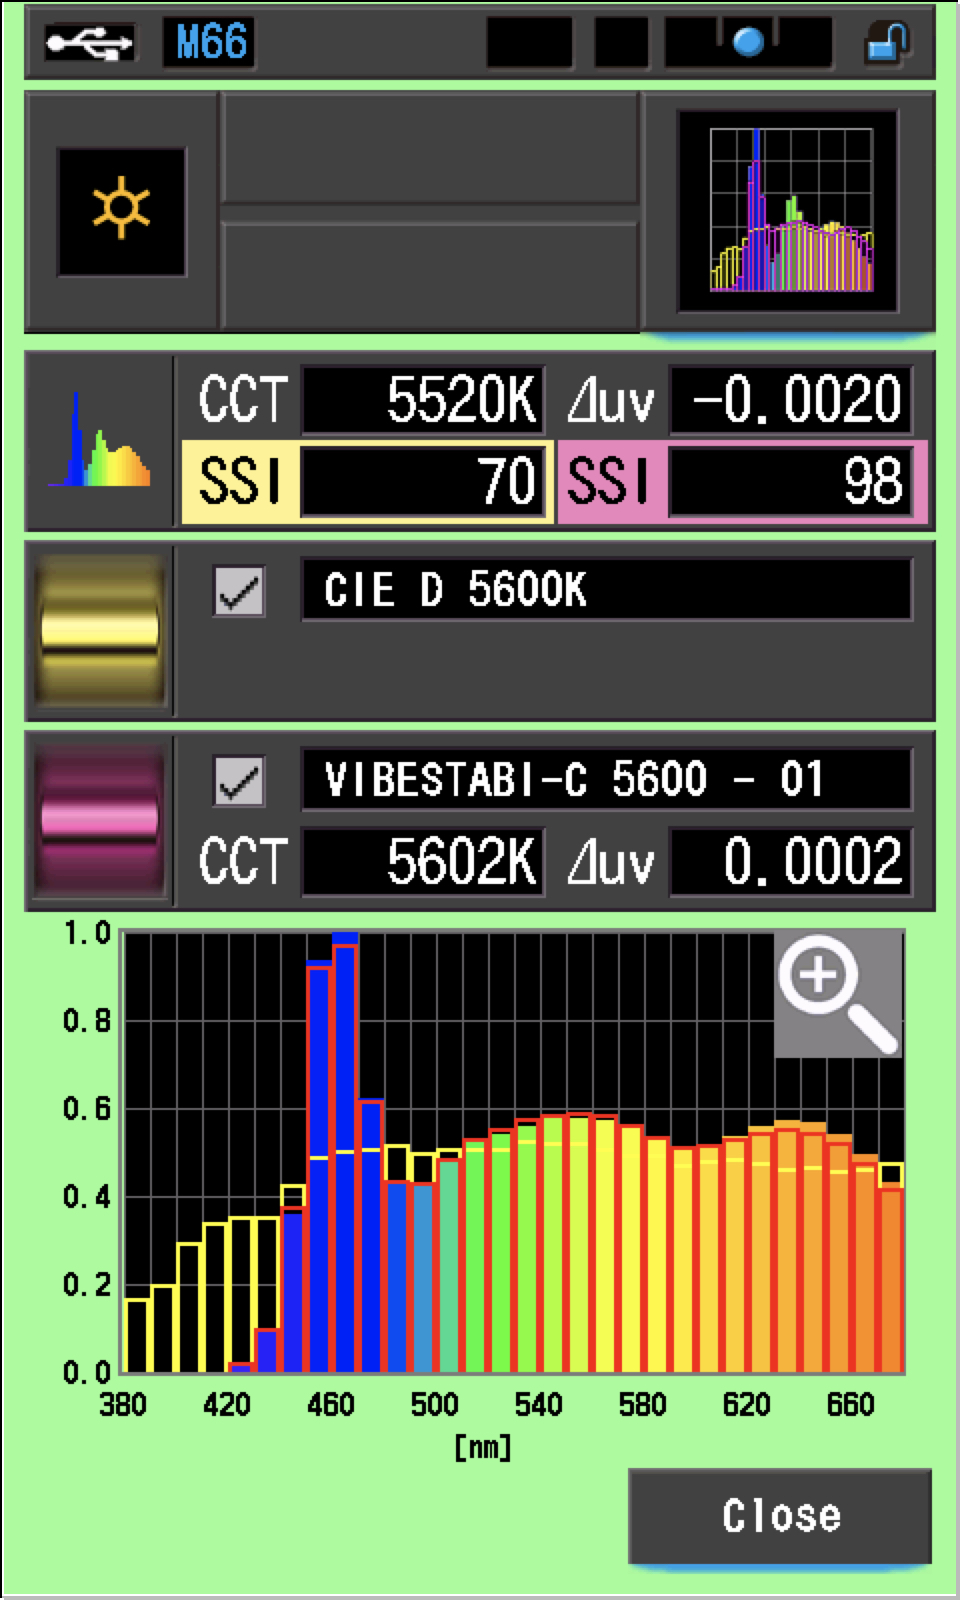Screen dimensions: 960x1600
Task: Click the pink SSI value 98
Action: pyautogui.click(x=790, y=482)
